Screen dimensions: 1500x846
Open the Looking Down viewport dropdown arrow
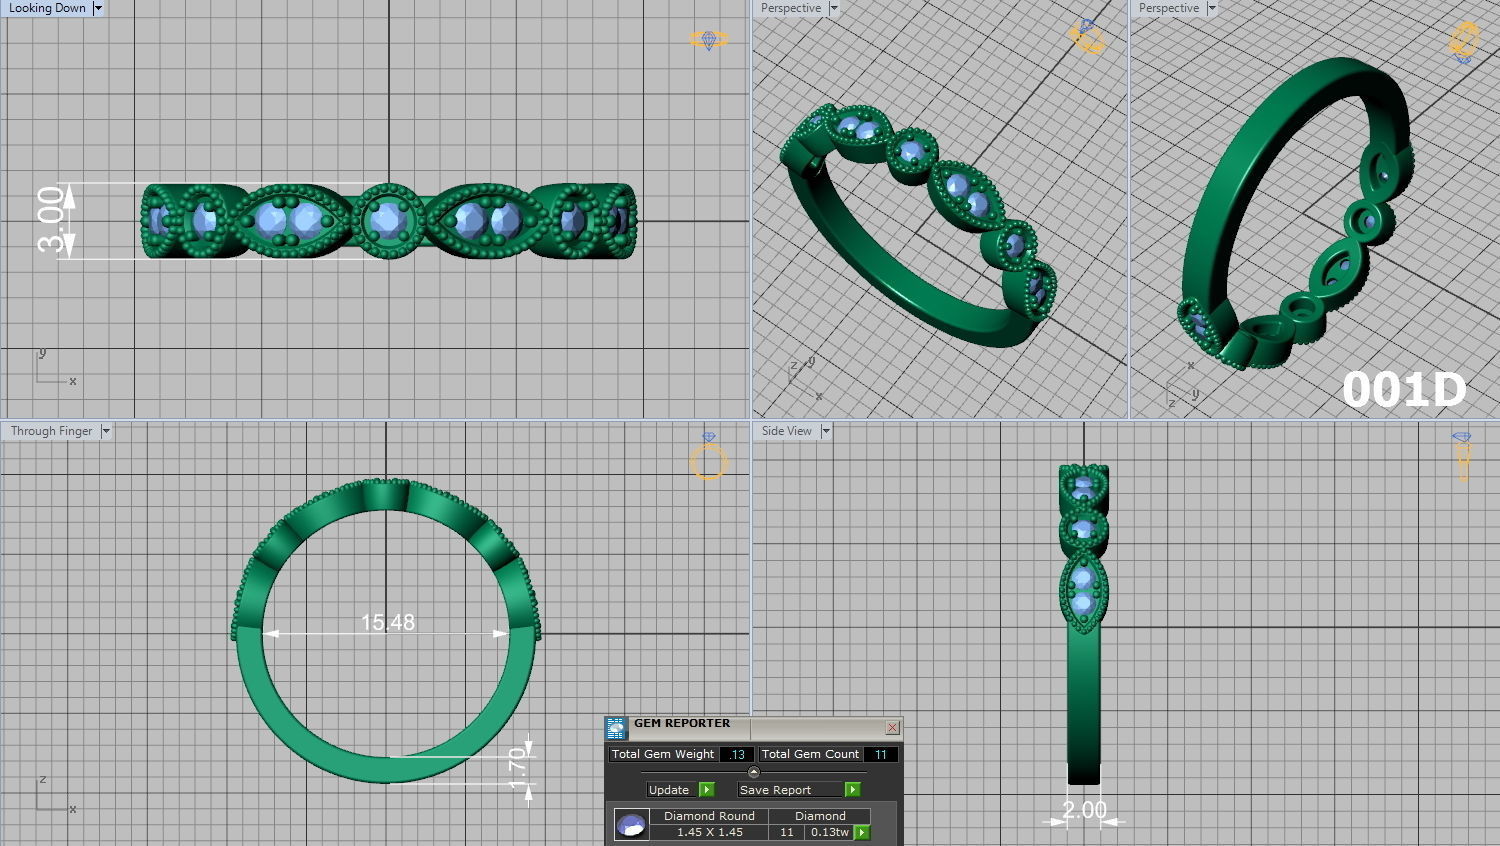(x=98, y=8)
